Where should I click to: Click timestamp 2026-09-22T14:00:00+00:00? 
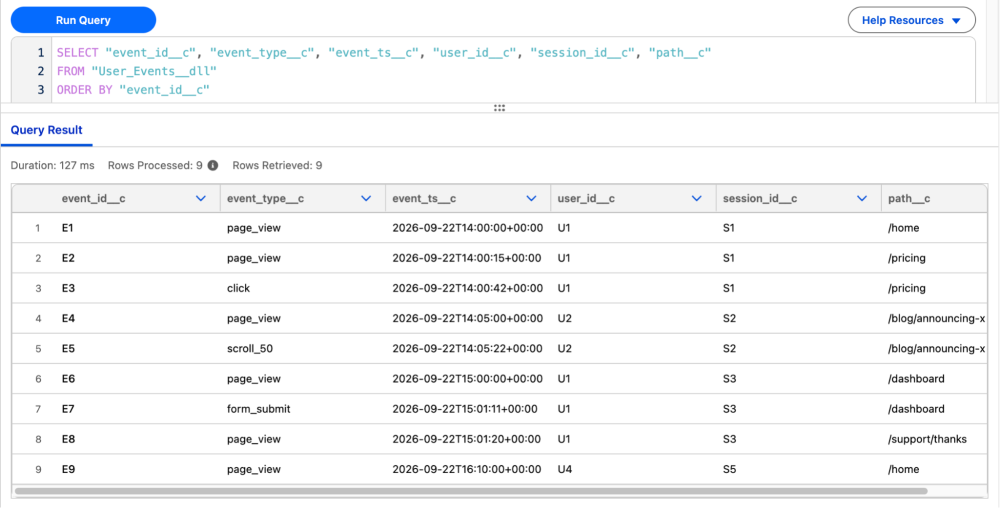467,228
